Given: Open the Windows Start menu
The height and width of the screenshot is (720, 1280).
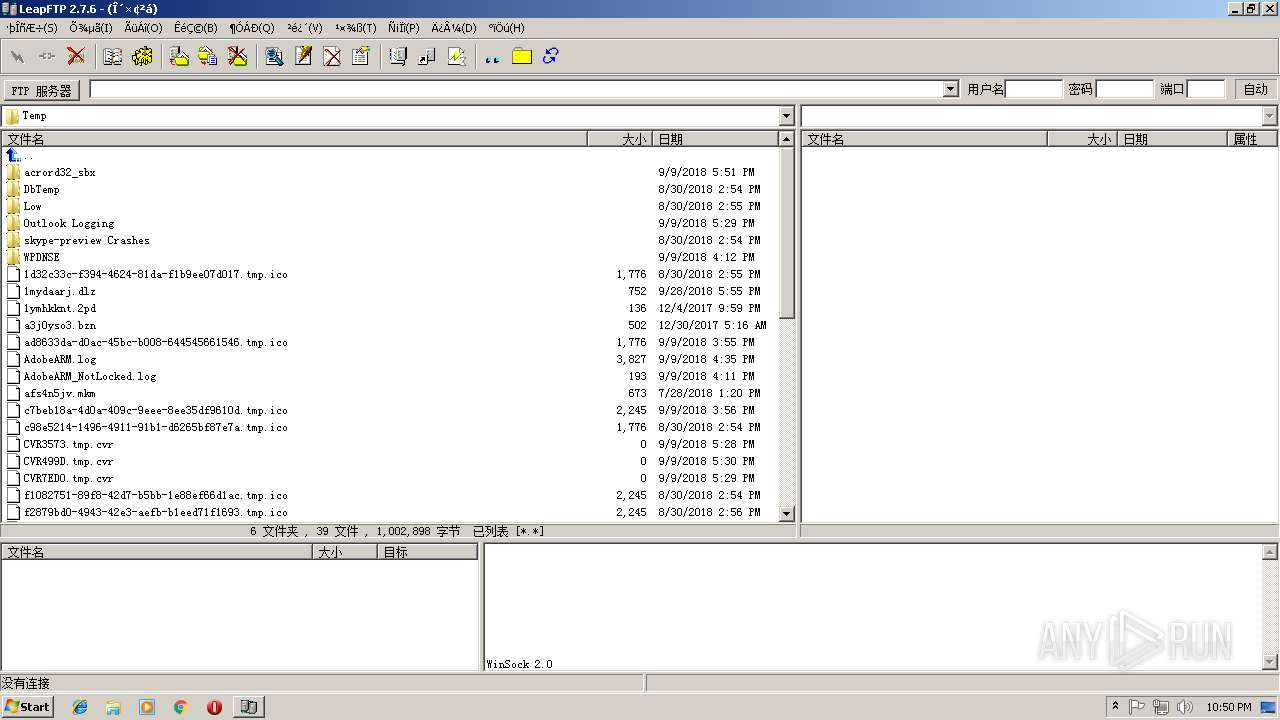Looking at the screenshot, I should click(27, 706).
